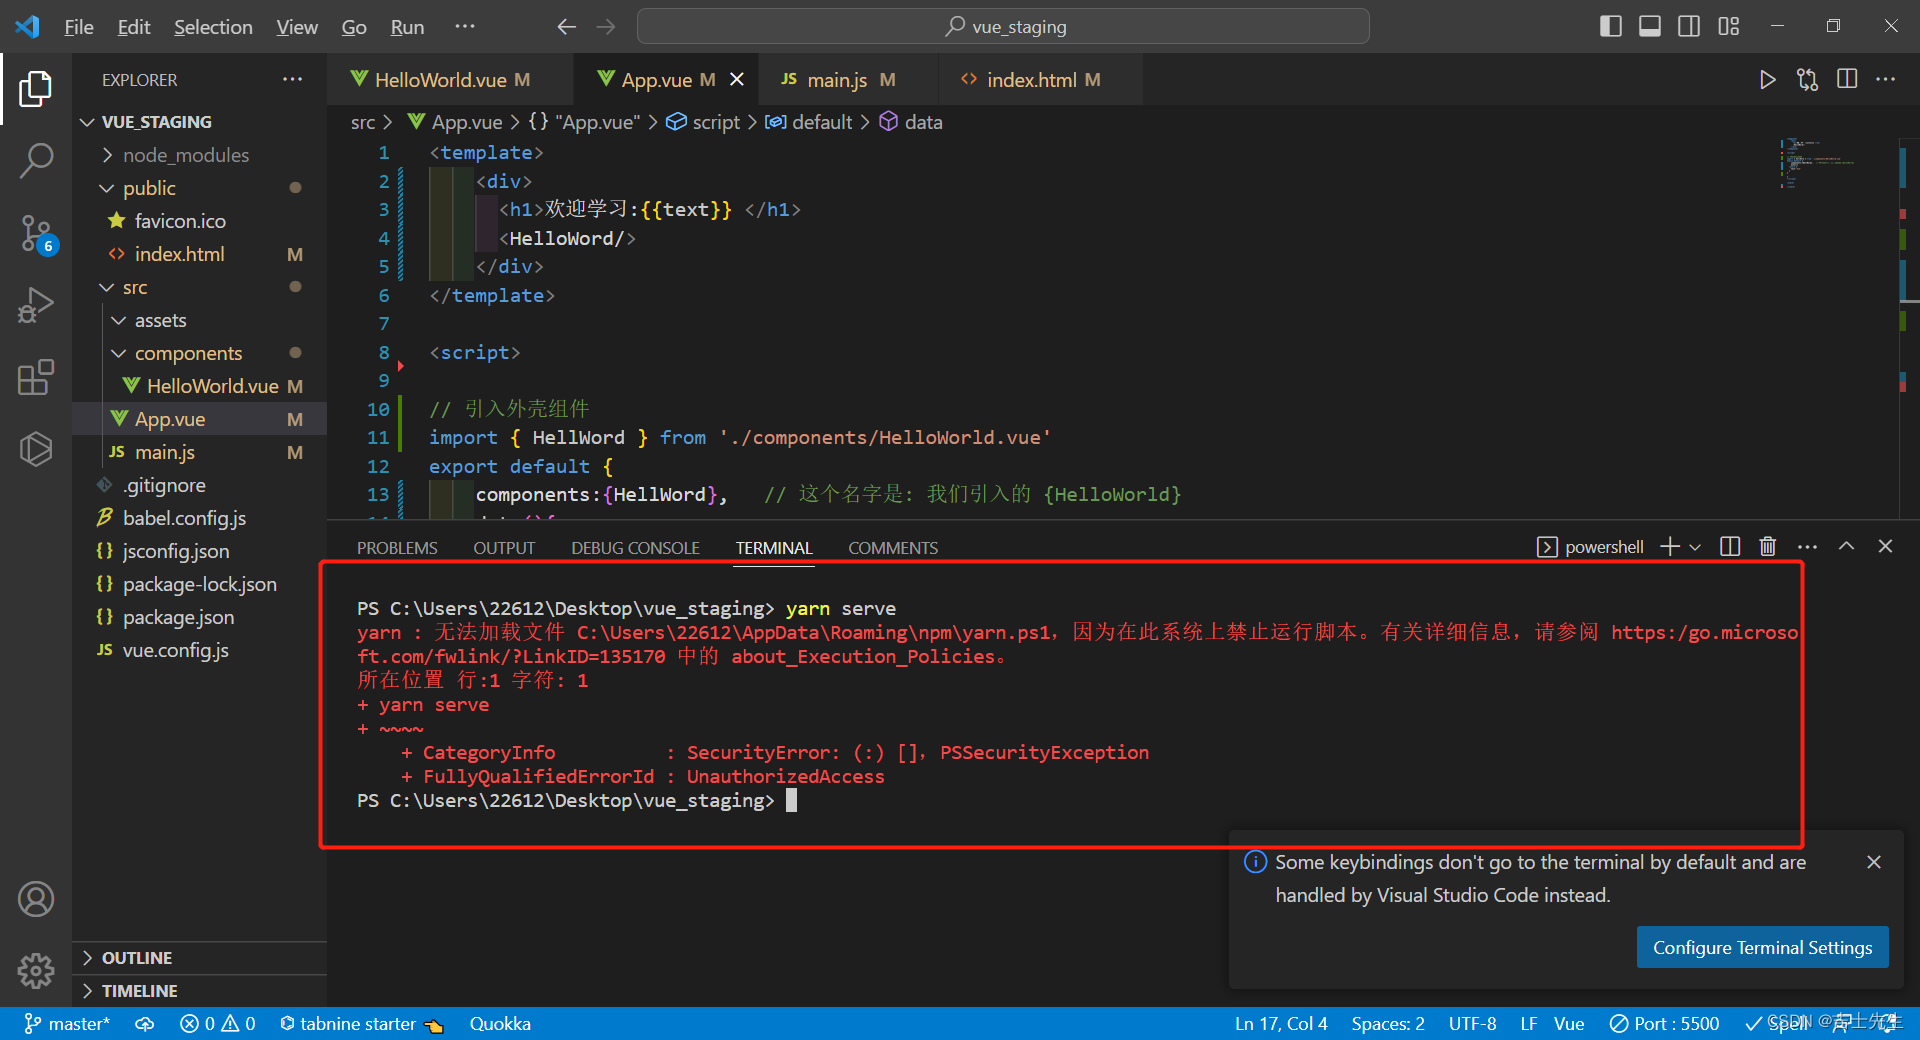Click the master* branch status item
1920x1040 pixels.
point(67,1024)
